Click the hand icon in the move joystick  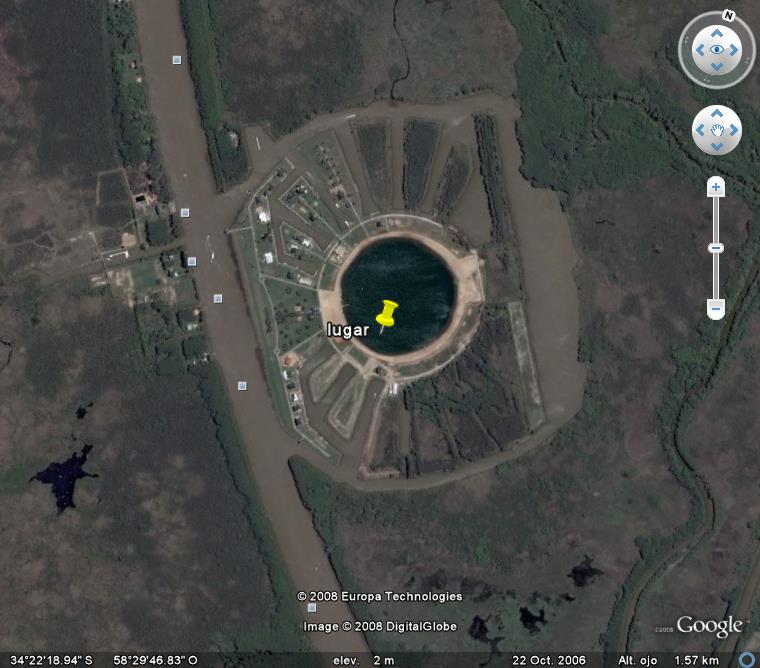717,130
